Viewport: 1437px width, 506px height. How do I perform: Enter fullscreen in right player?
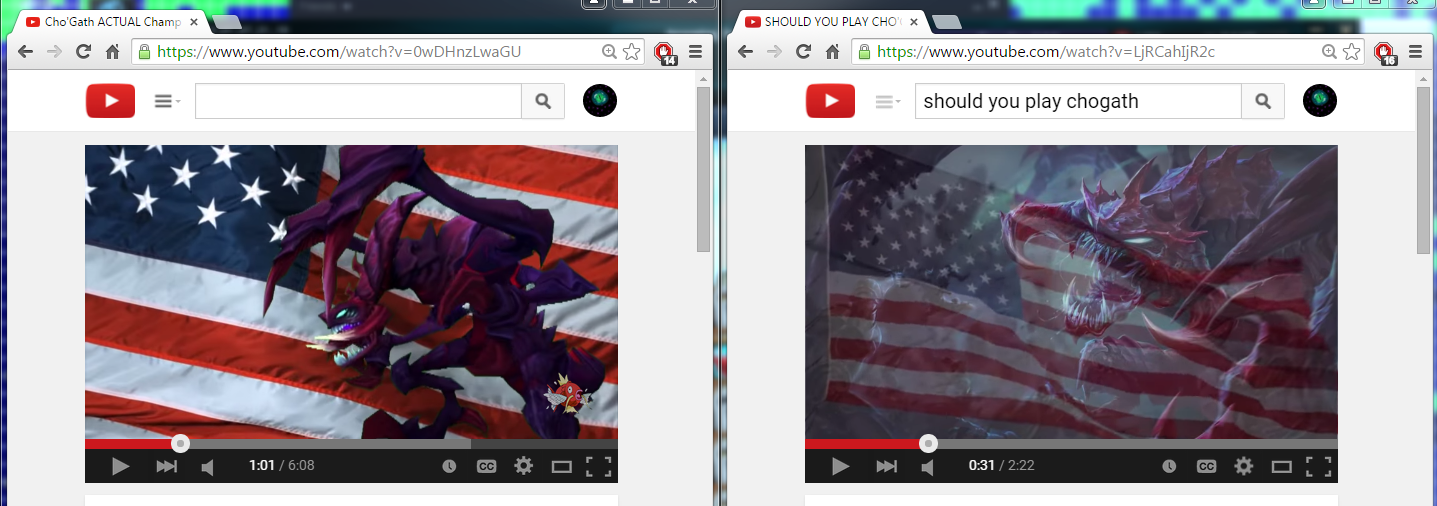tap(1318, 466)
